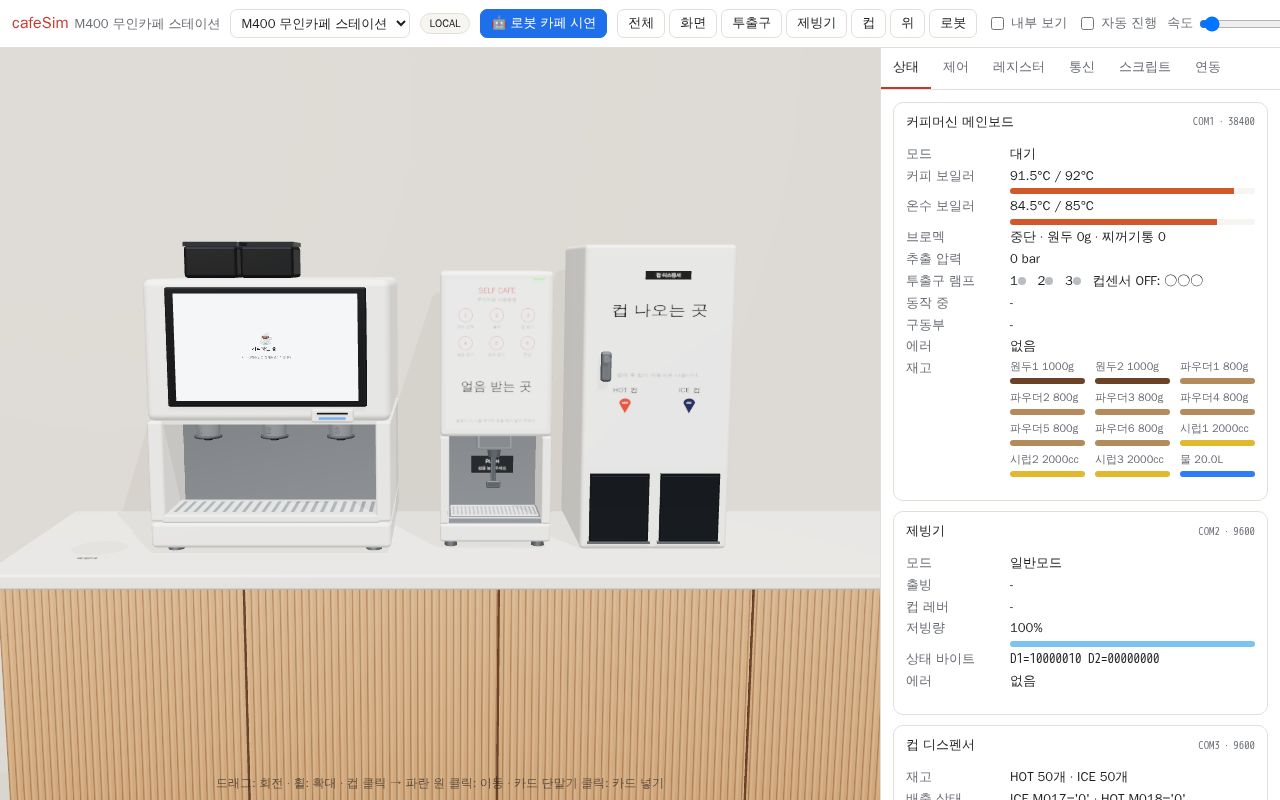The width and height of the screenshot is (1280, 800).
Task: Click the 커피머신 메인보드 card title
Action: [960, 122]
